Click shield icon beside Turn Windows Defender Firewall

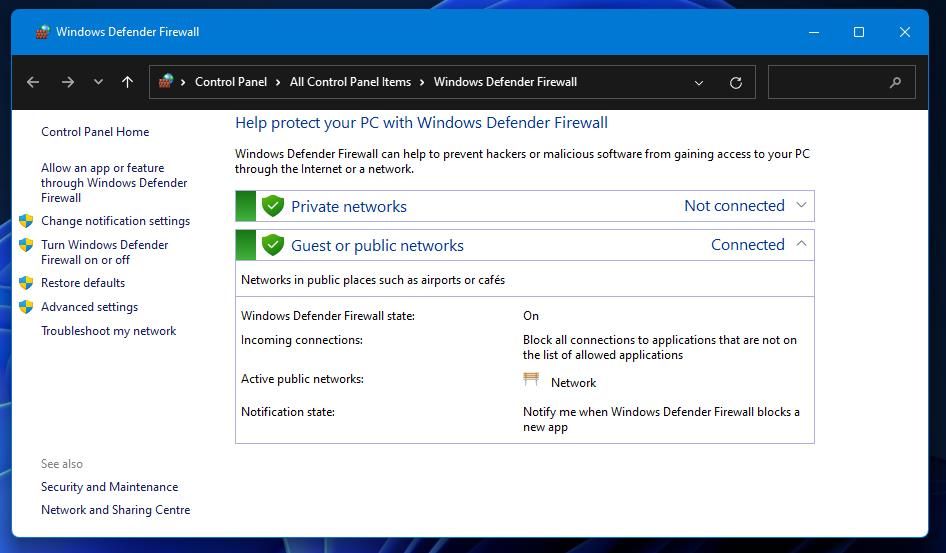point(26,245)
